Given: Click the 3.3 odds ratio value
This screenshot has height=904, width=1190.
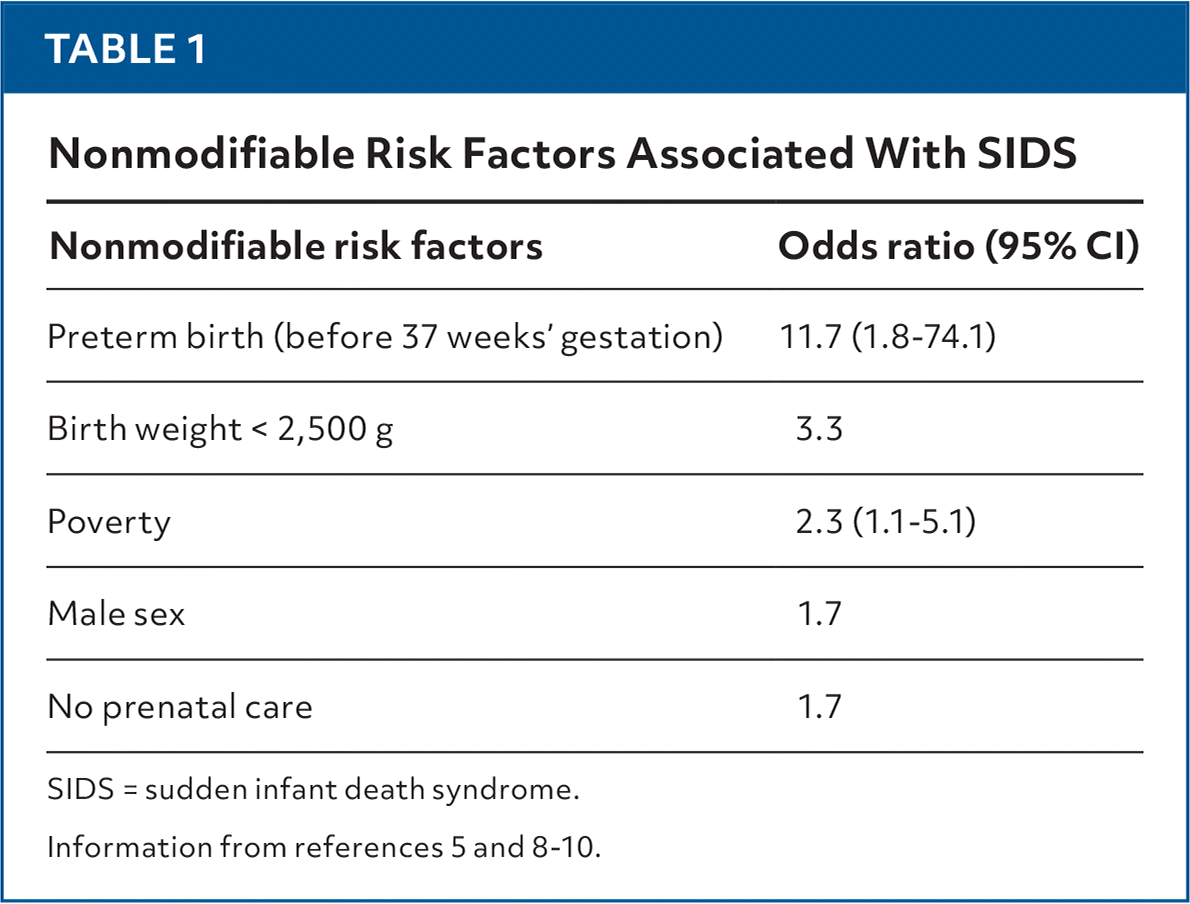Looking at the screenshot, I should tap(819, 429).
